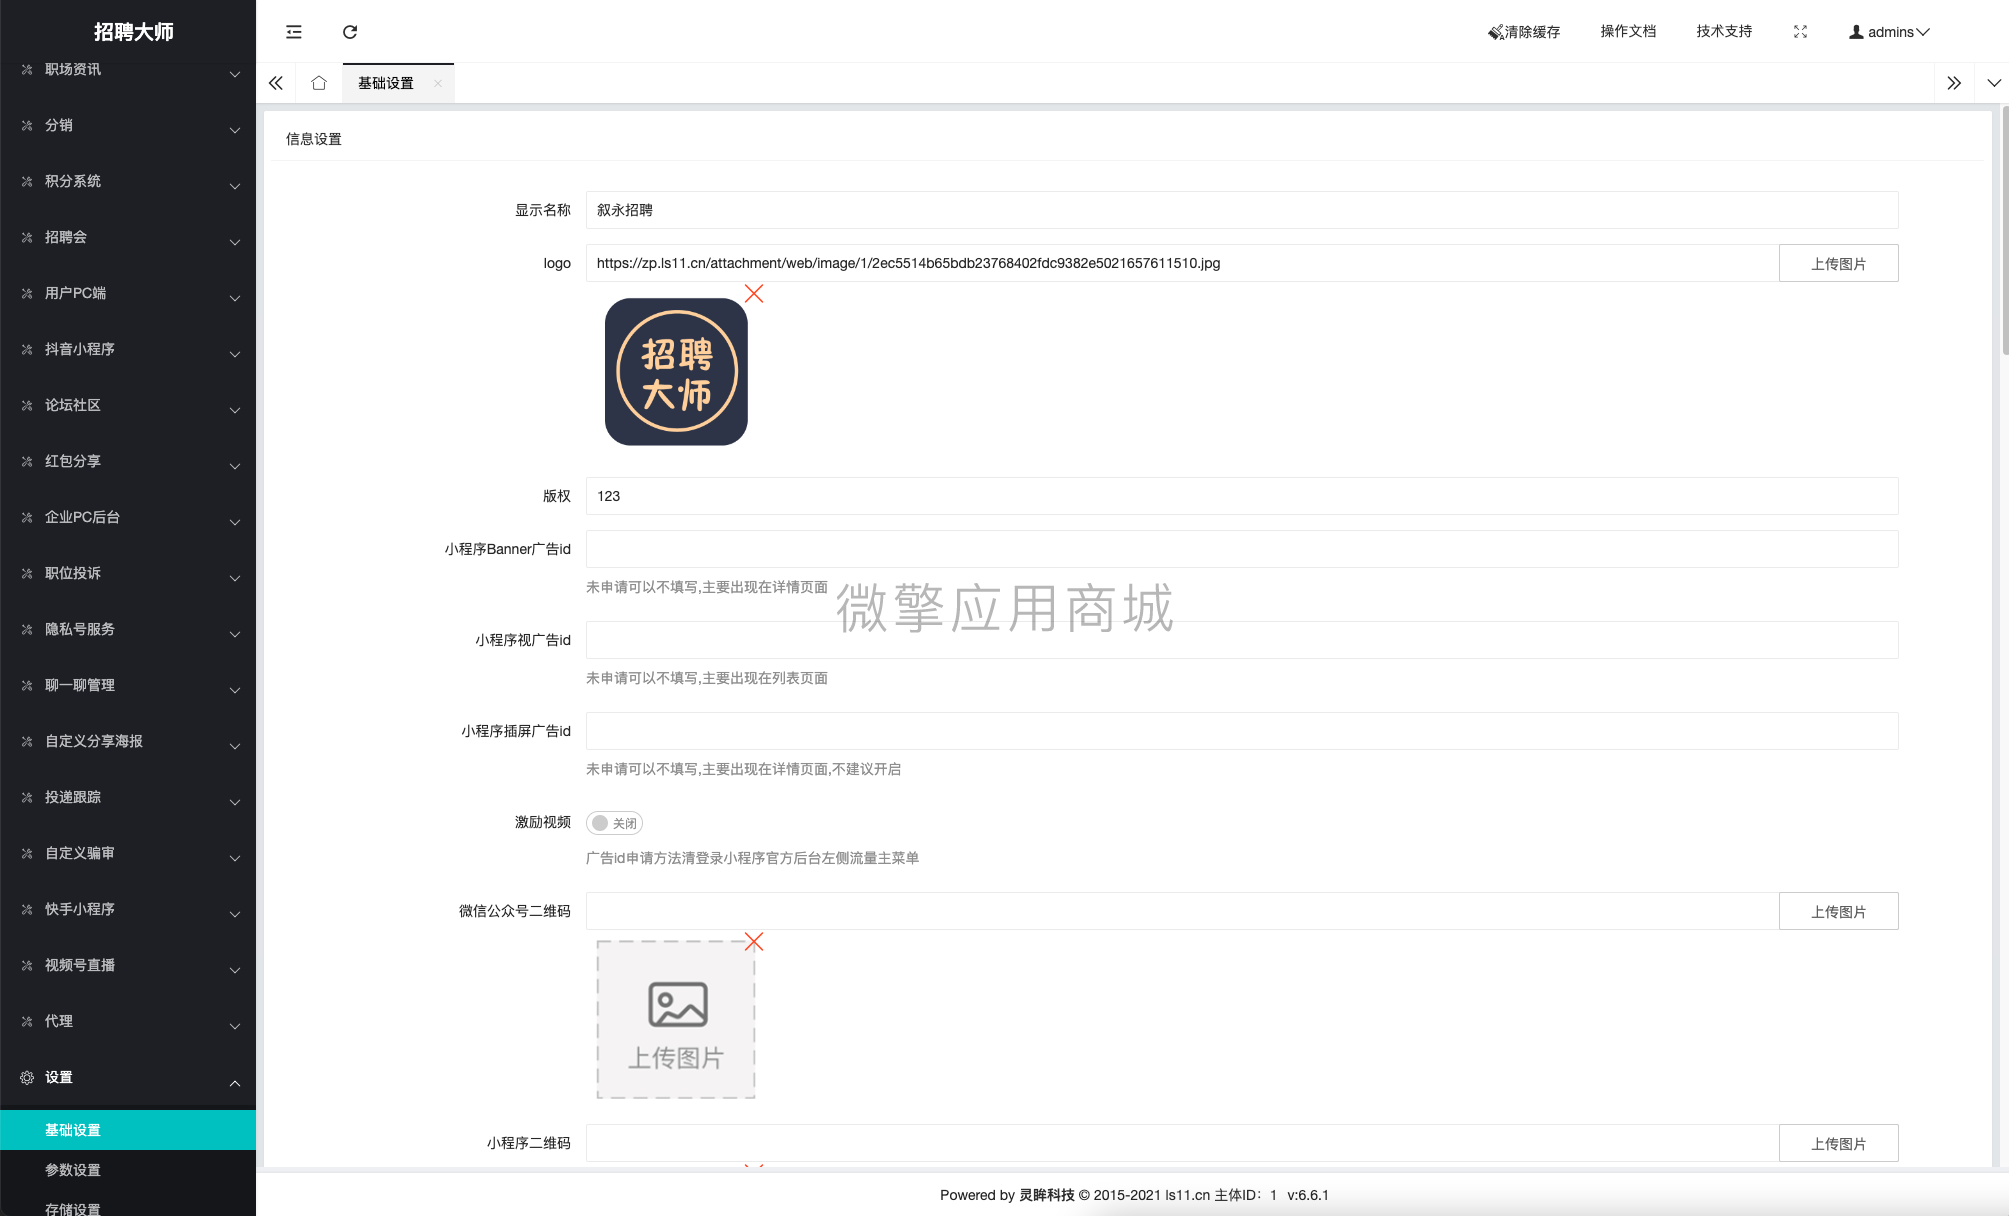The width and height of the screenshot is (2009, 1216).
Task: Open the admins account dropdown
Action: (x=1889, y=32)
